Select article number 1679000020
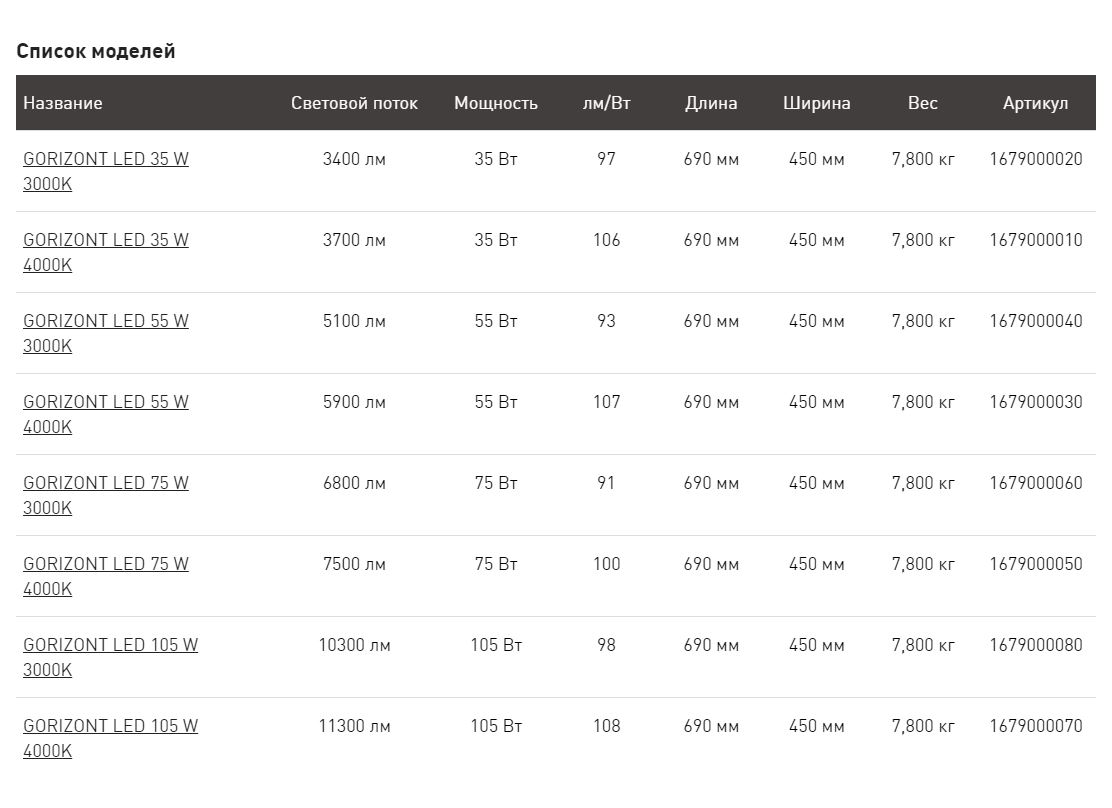This screenshot has height=808, width=1112. click(x=1035, y=158)
